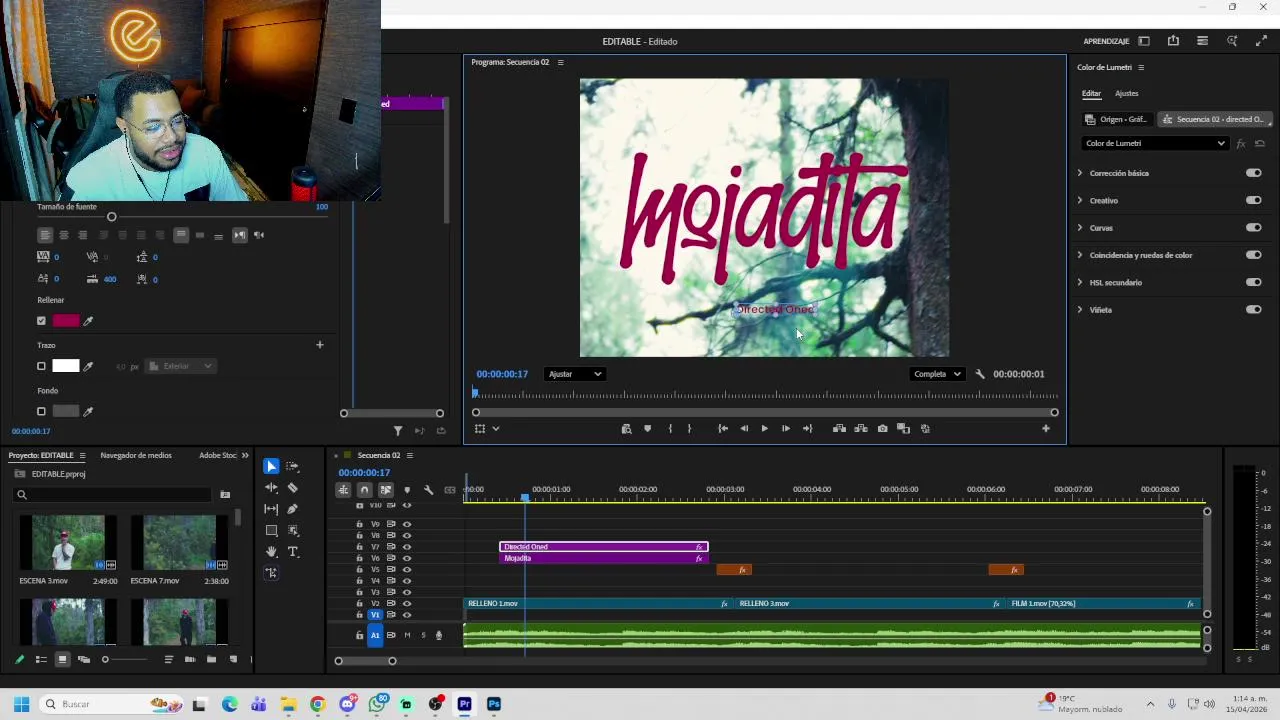Switch to the Editar tab
The image size is (1280, 720).
click(1091, 94)
